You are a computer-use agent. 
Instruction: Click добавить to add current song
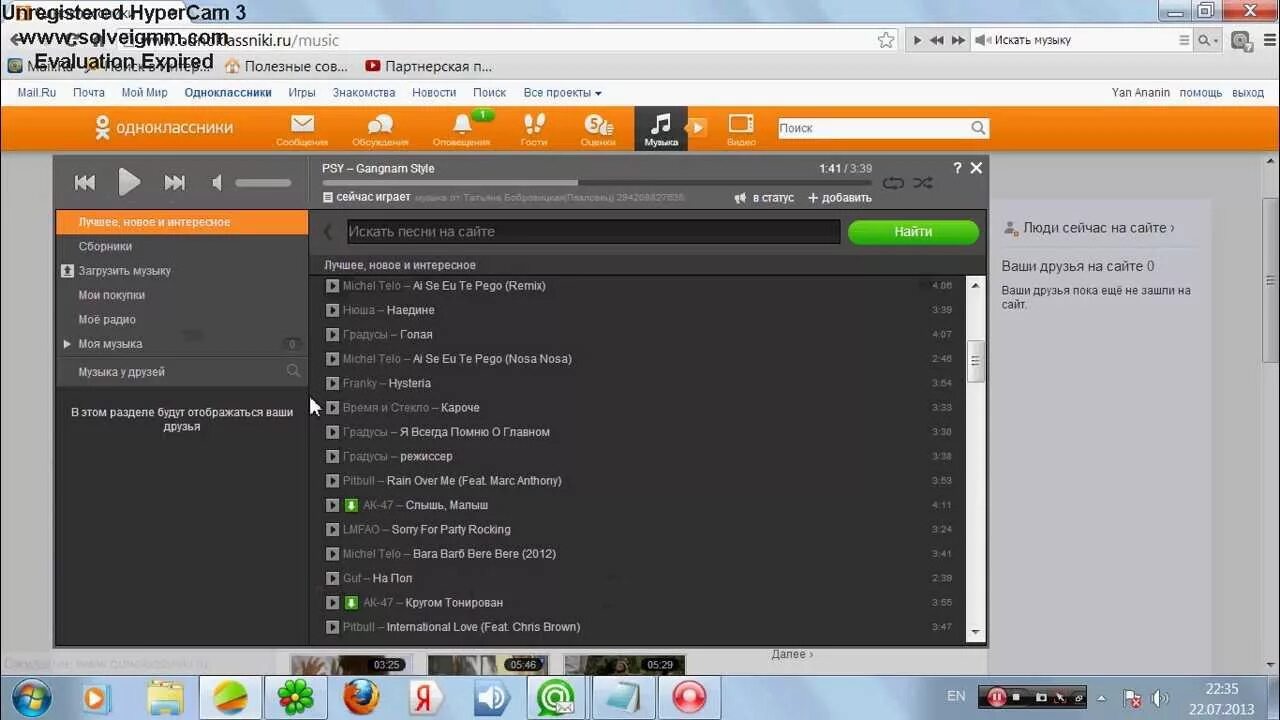[x=840, y=198]
